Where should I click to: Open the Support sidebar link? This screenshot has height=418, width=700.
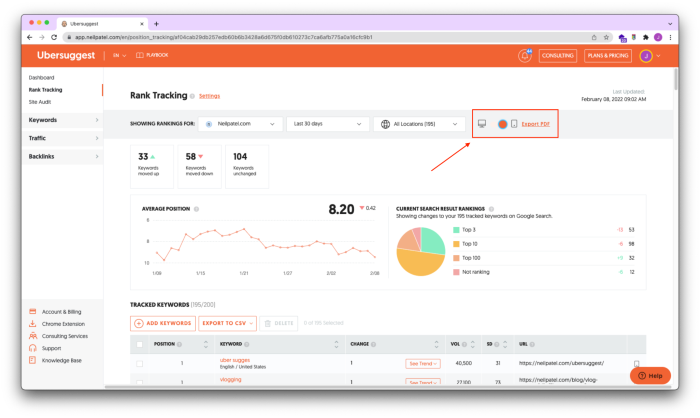tap(51, 348)
